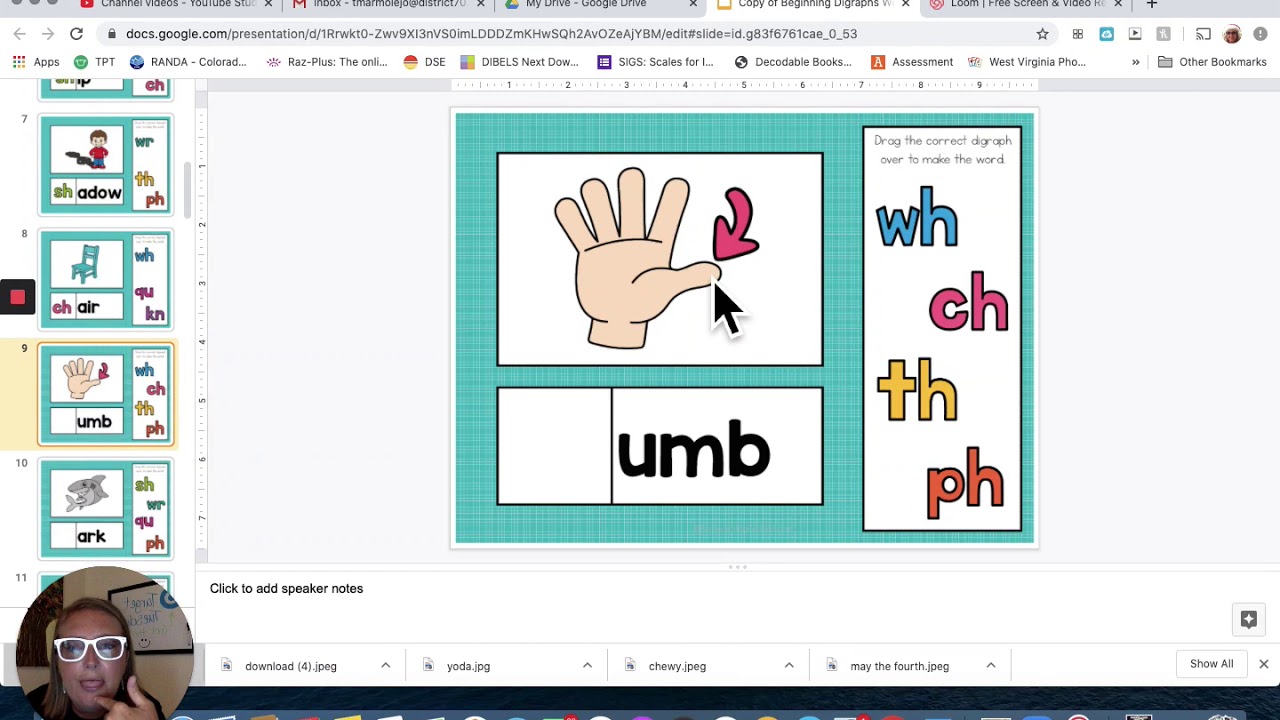The image size is (1280, 720).
Task: Open the play-button extension icon
Action: 1135,34
